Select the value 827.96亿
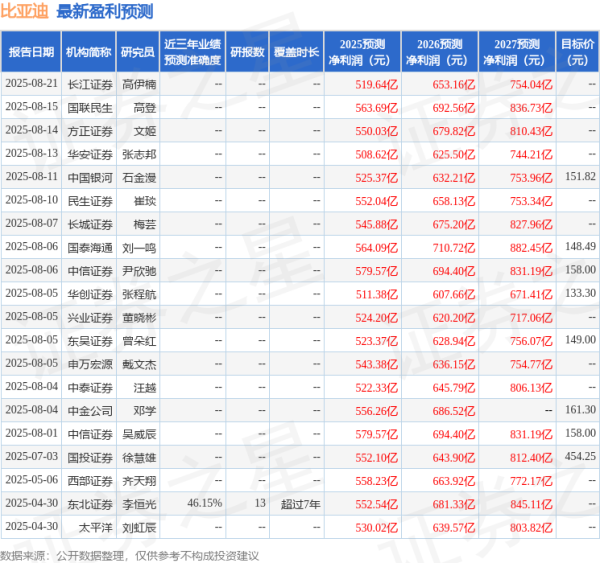 coord(531,224)
